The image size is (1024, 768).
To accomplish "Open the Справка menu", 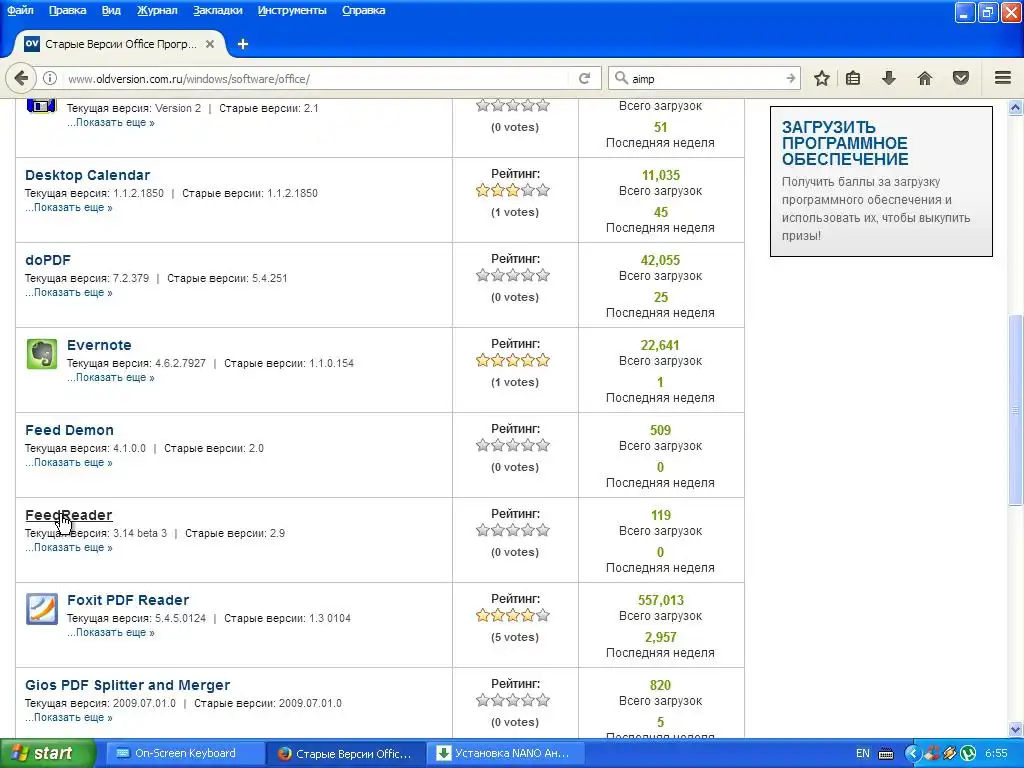I will coord(364,10).
